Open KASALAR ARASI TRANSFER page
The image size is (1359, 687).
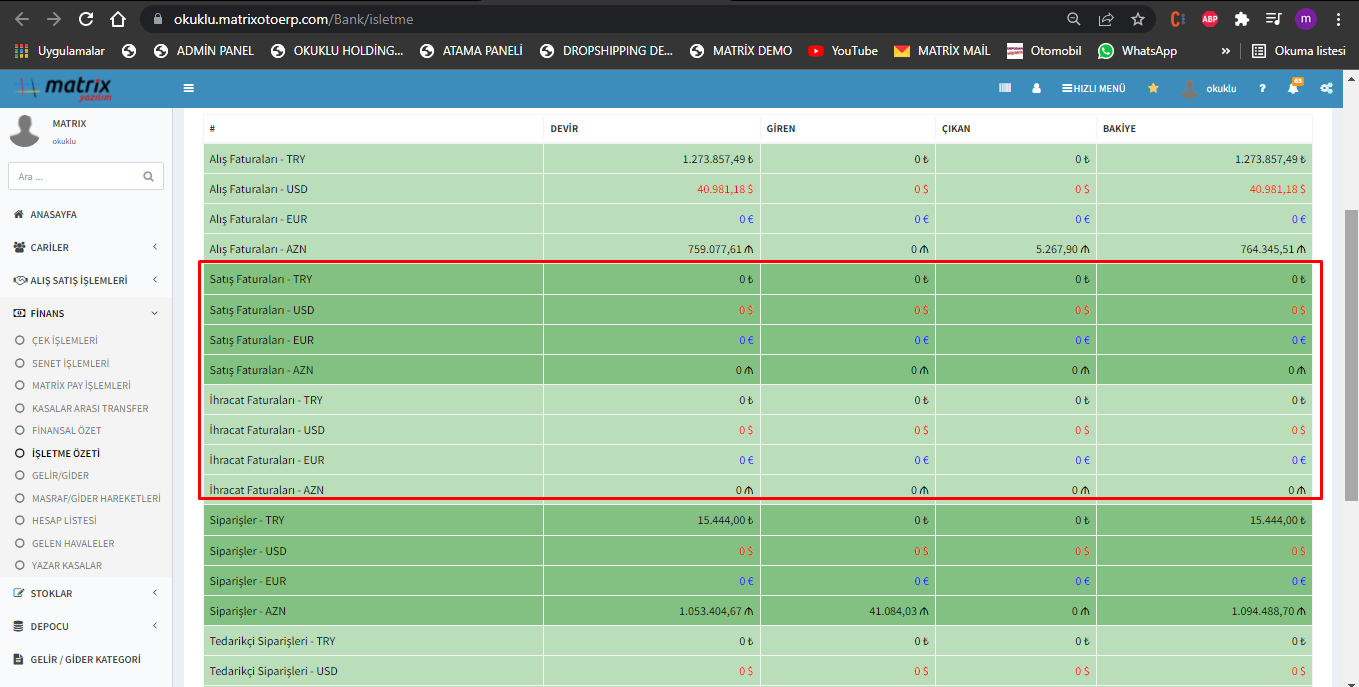(x=90, y=408)
